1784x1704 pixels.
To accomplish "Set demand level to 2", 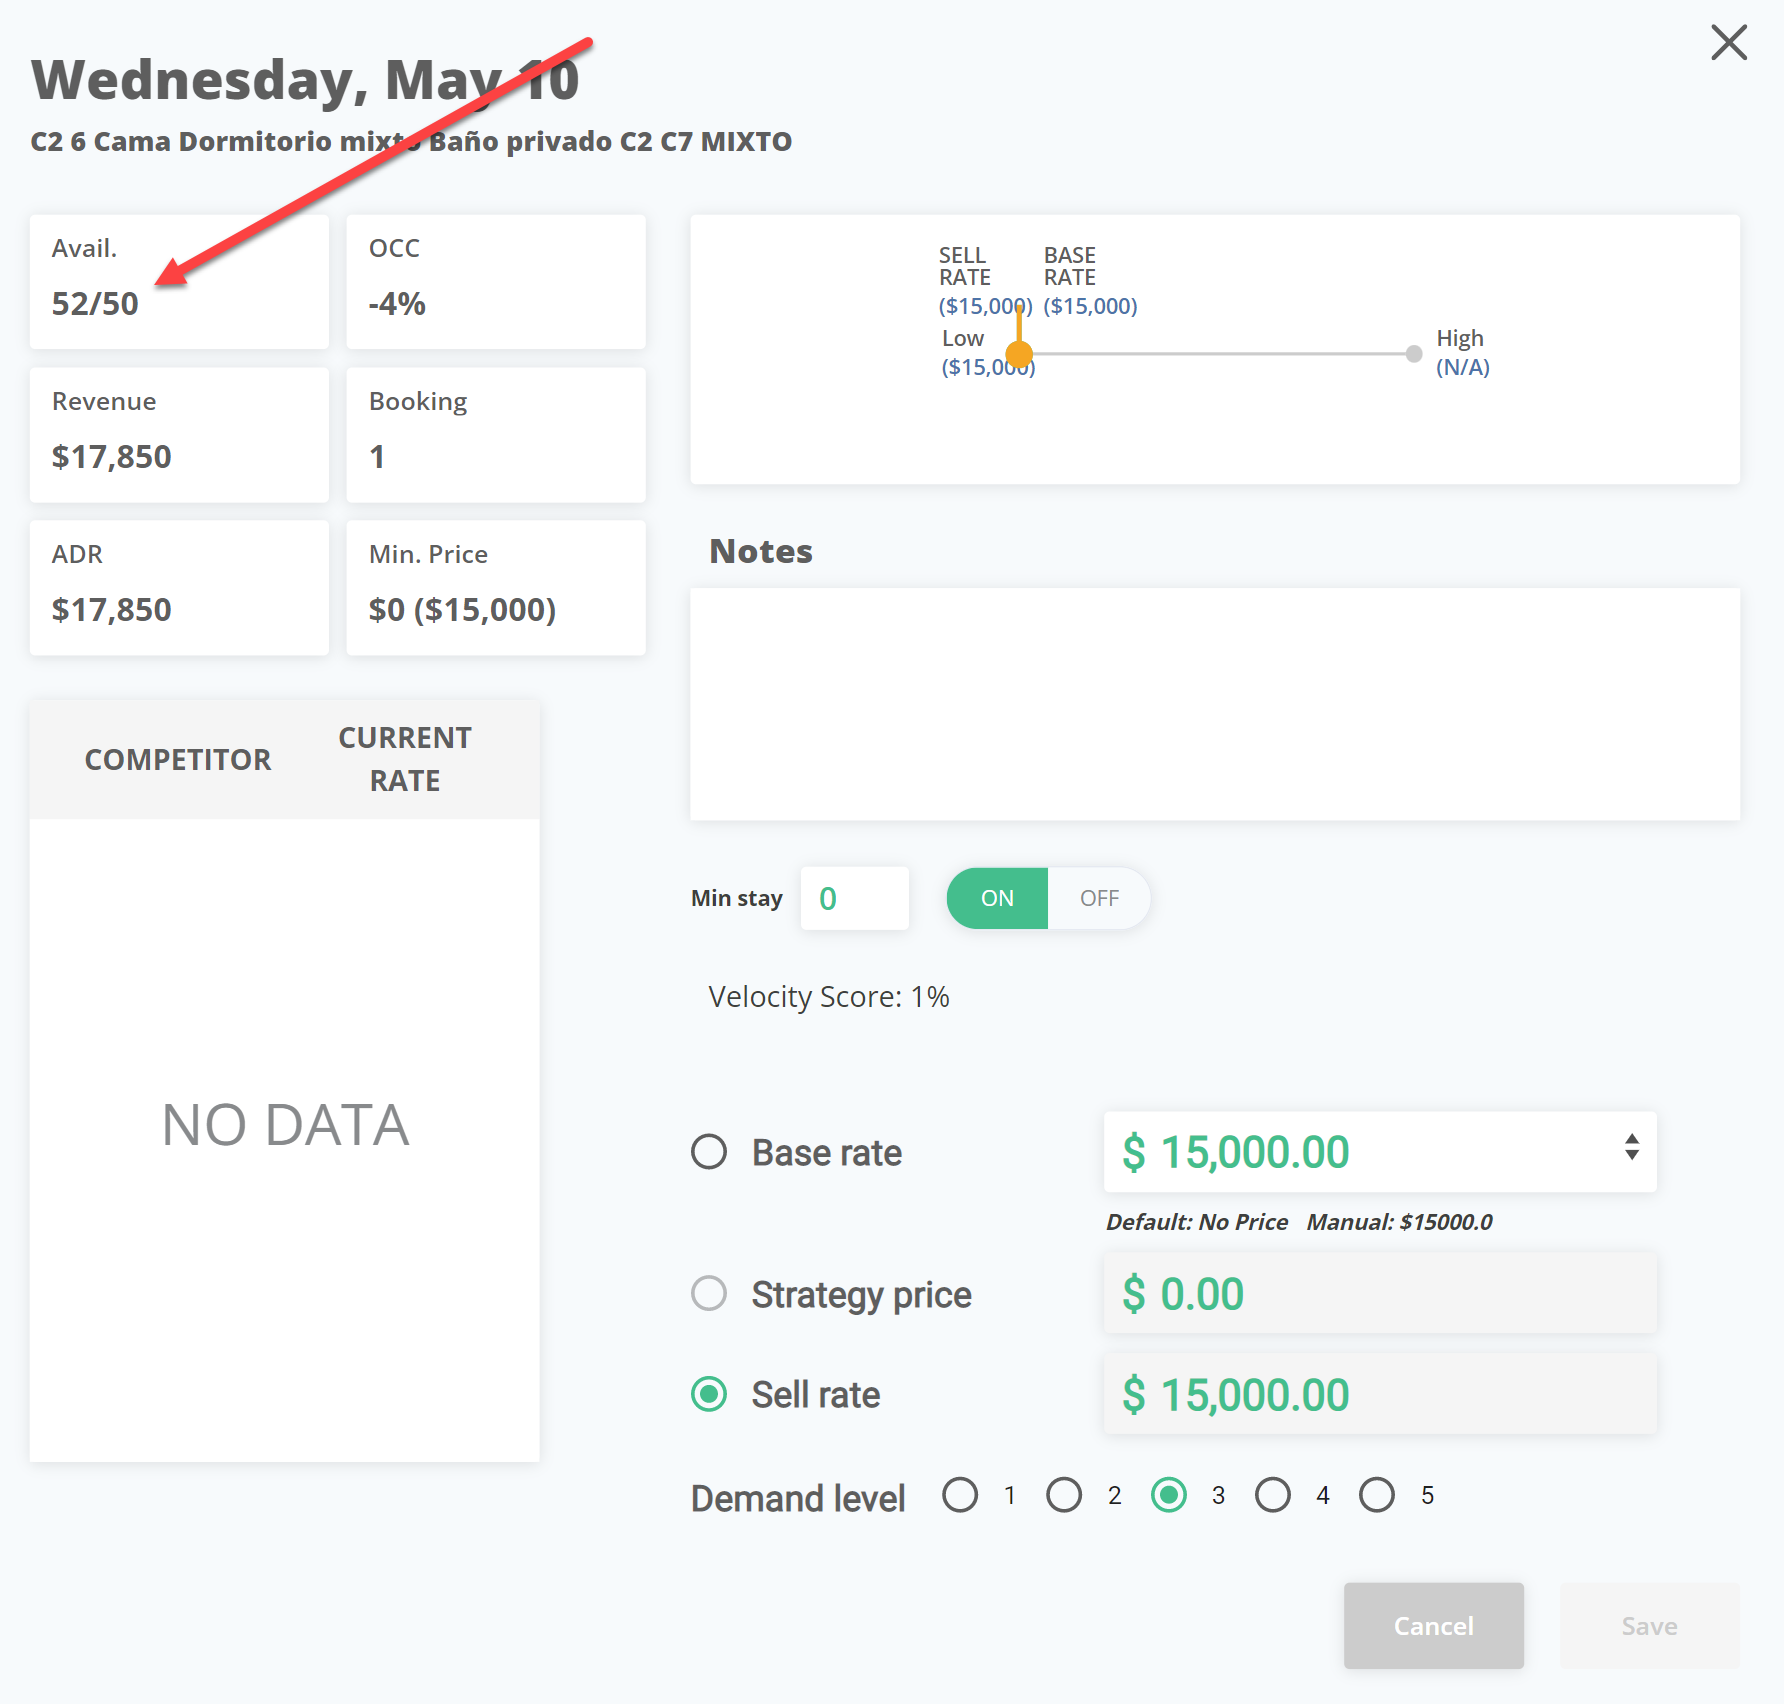I will [x=1064, y=1495].
